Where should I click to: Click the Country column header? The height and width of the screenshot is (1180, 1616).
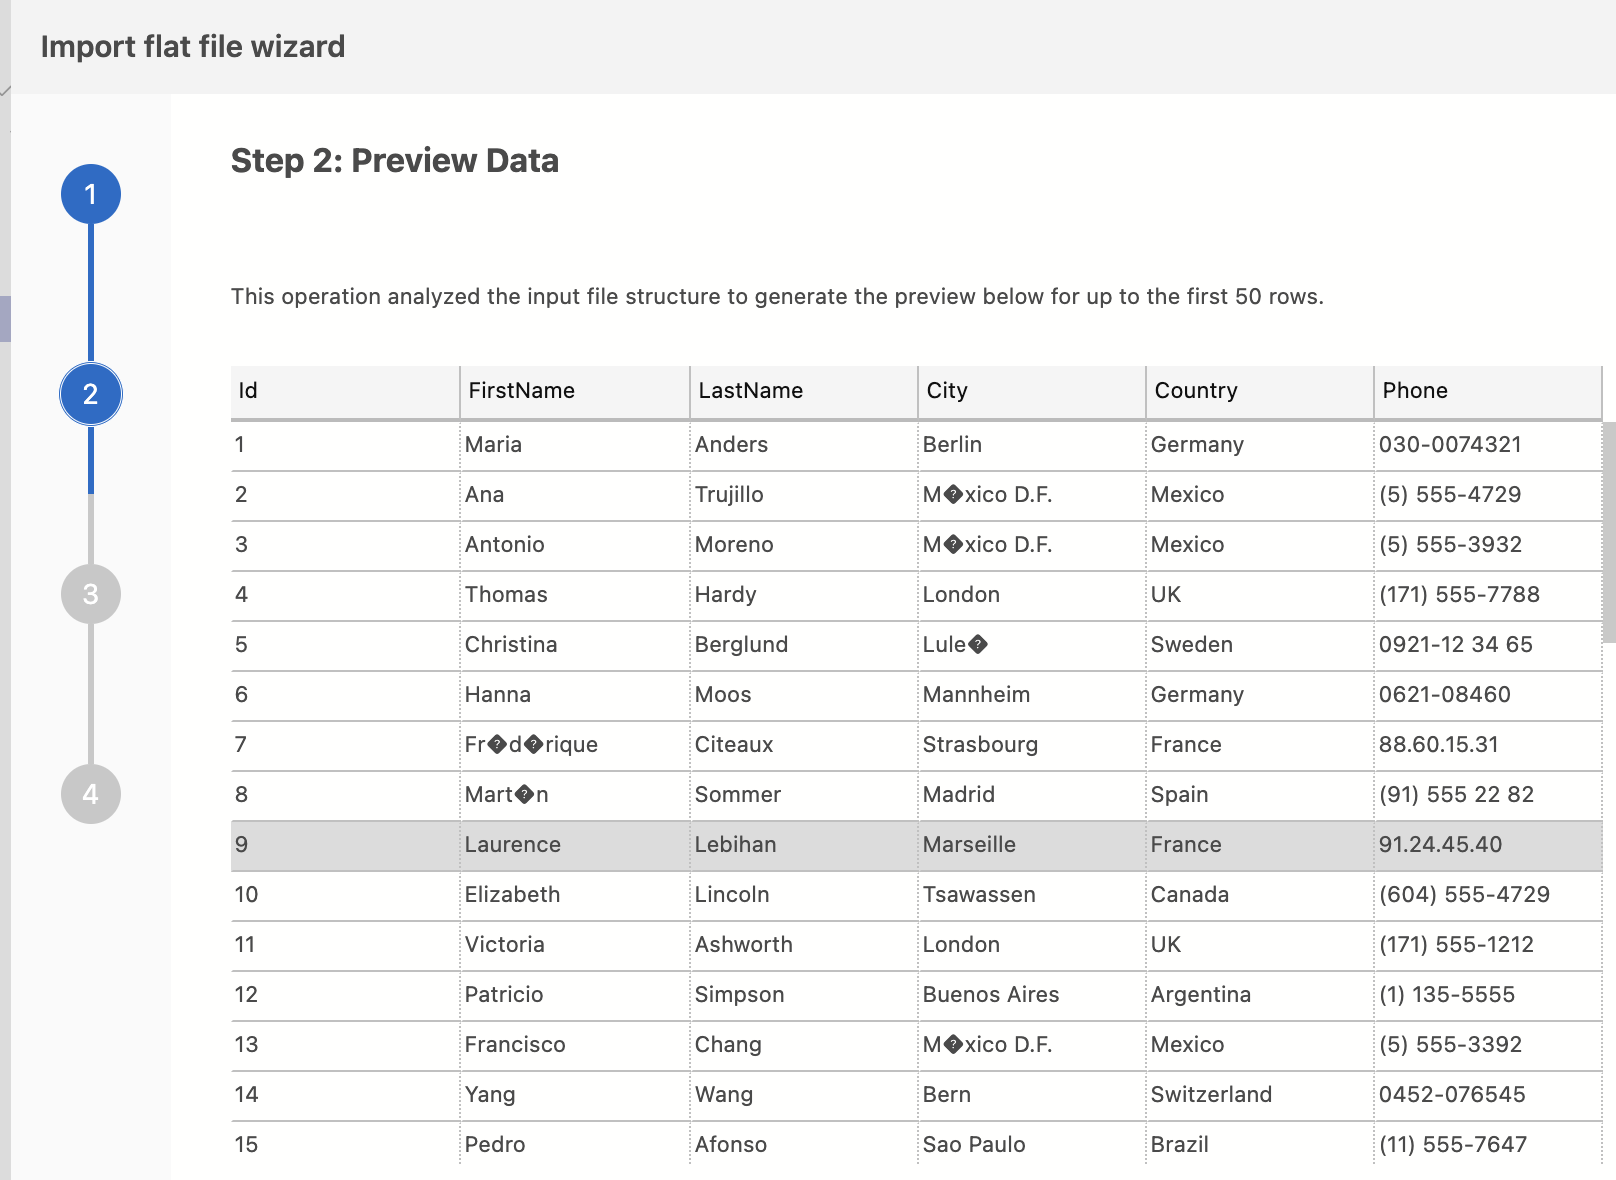1260,391
